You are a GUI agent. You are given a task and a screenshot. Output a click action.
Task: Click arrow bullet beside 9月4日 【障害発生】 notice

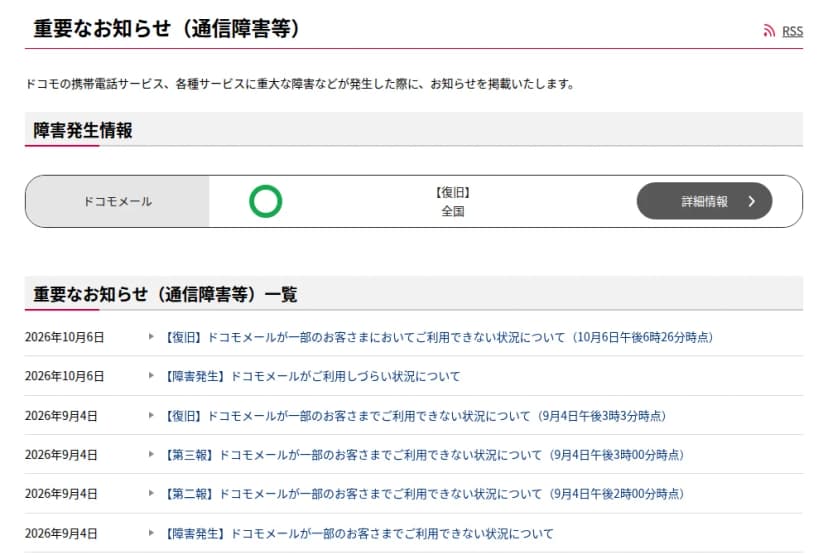pyautogui.click(x=151, y=533)
